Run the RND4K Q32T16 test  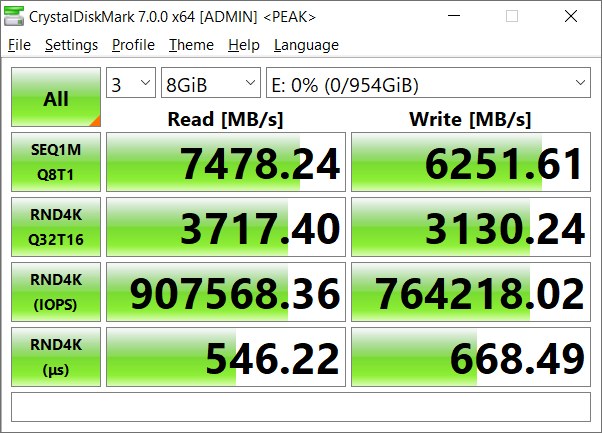point(56,227)
